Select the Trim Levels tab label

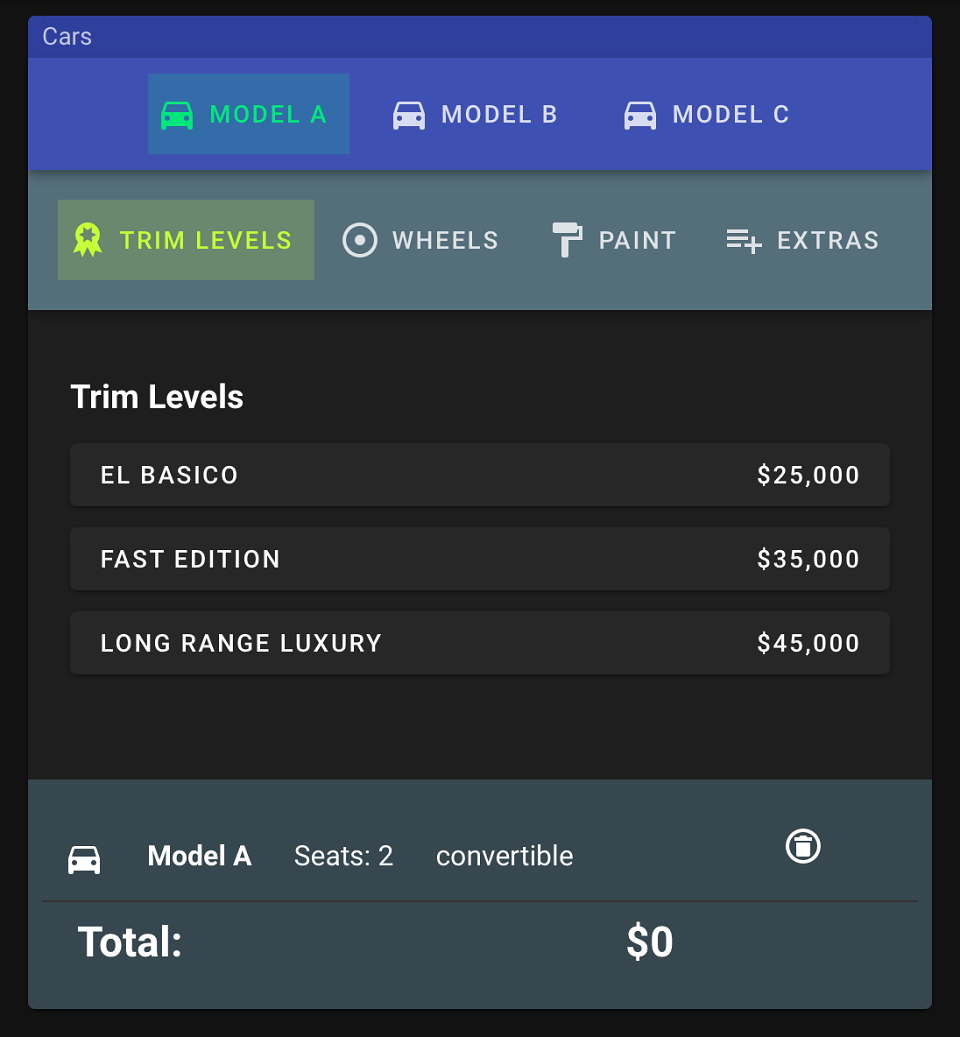pos(206,240)
